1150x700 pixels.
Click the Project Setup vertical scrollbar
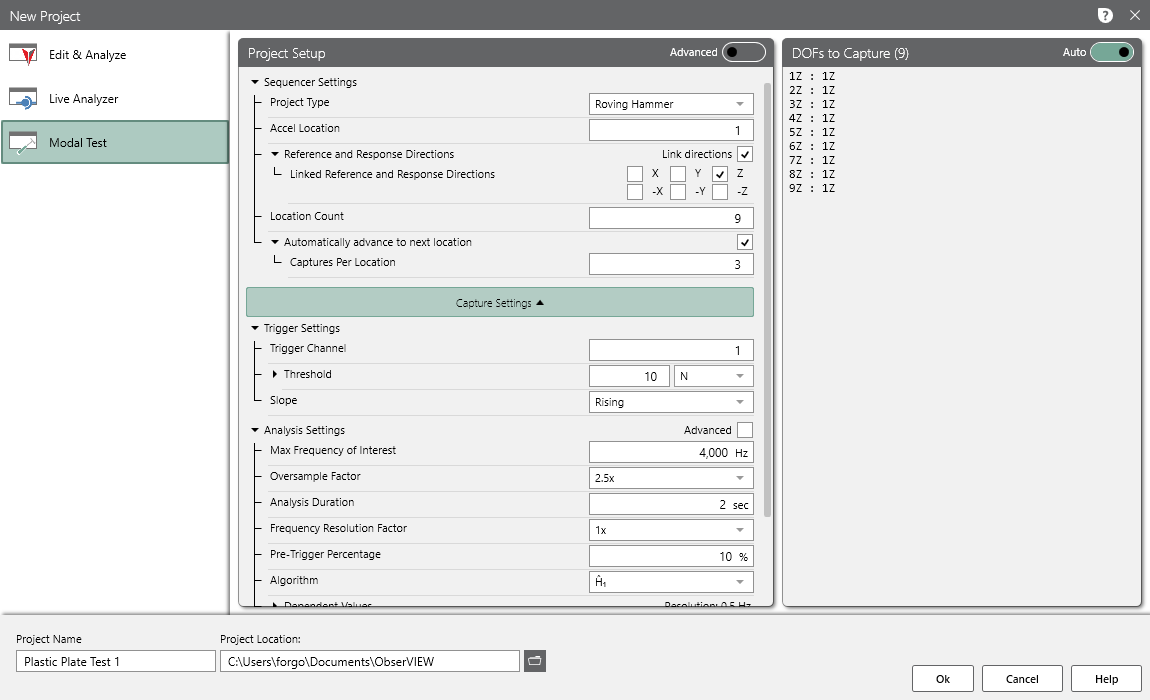tap(767, 300)
